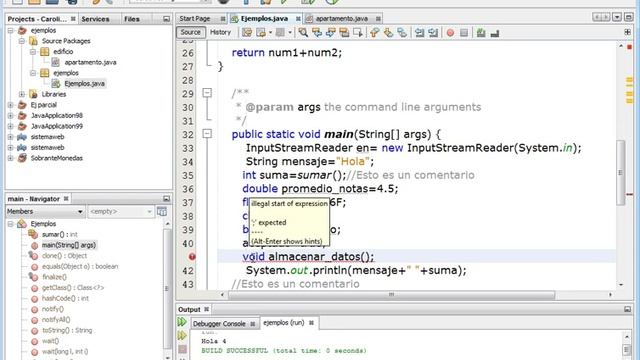
Task: Toggle Highlight Search icon
Action: tap(344, 33)
